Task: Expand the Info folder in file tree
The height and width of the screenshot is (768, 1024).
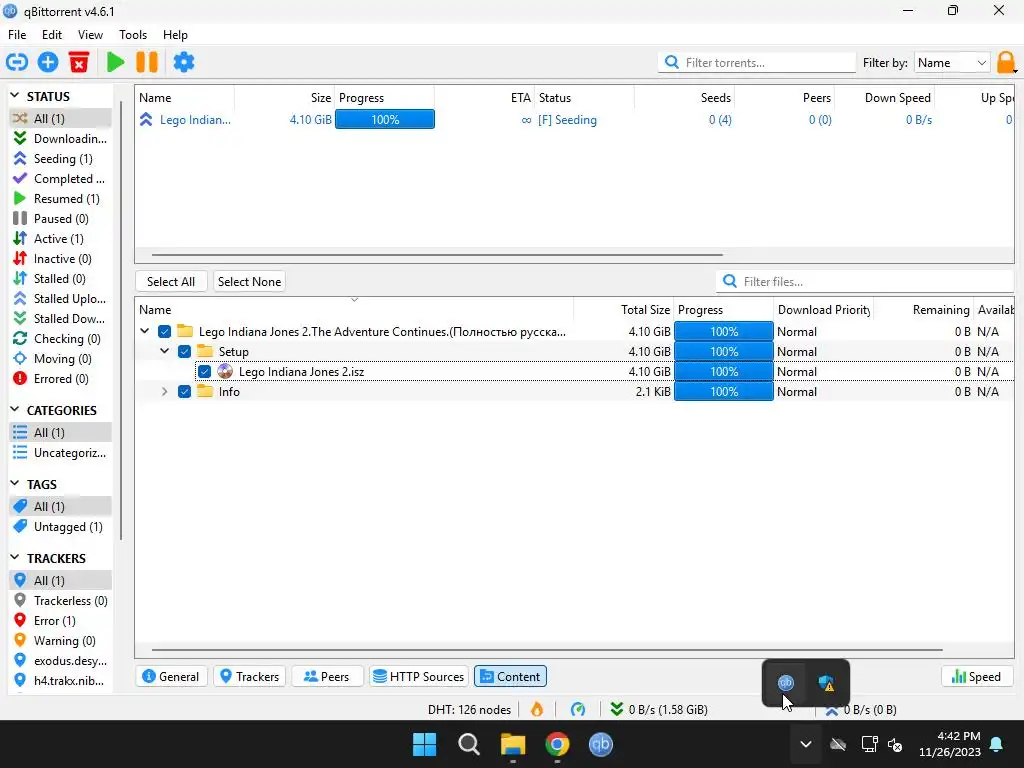Action: coord(165,392)
